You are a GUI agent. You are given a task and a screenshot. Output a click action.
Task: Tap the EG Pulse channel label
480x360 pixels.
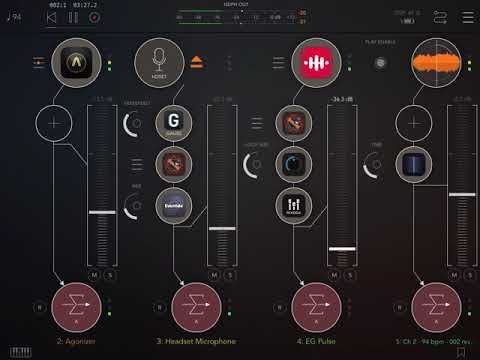316,341
